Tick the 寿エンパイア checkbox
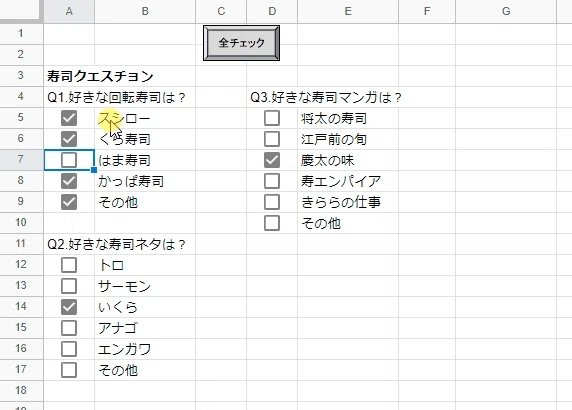Image resolution: width=572 pixels, height=410 pixels. tap(272, 181)
